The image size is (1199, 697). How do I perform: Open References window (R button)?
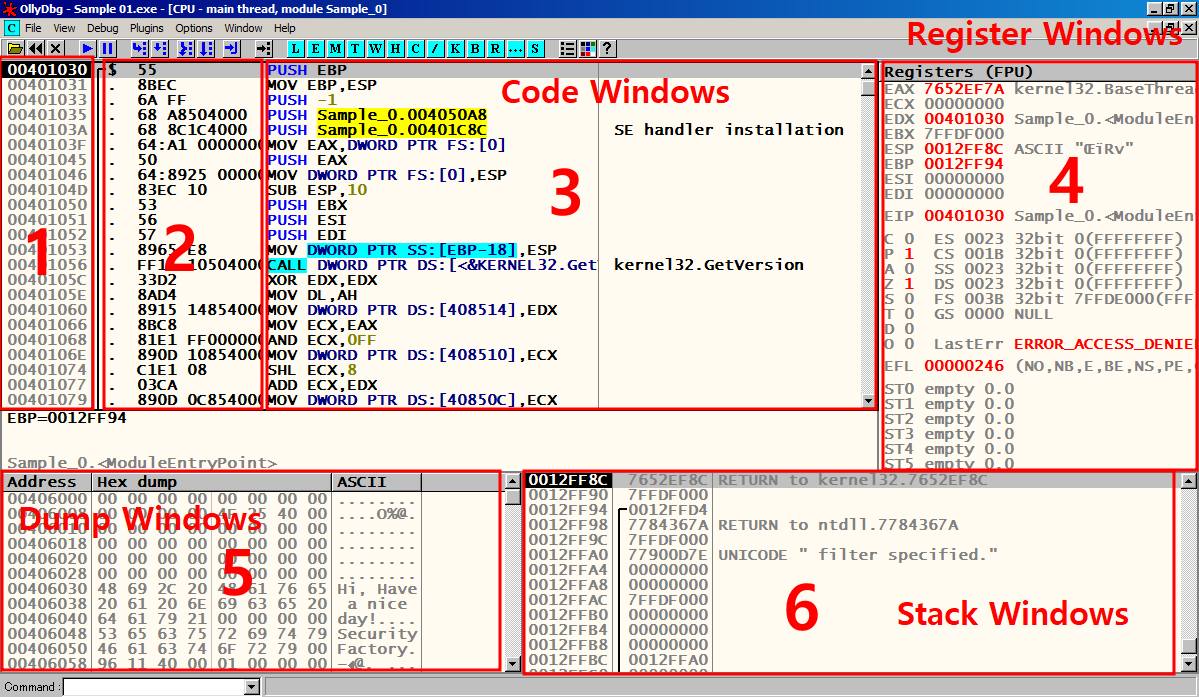pyautogui.click(x=495, y=48)
